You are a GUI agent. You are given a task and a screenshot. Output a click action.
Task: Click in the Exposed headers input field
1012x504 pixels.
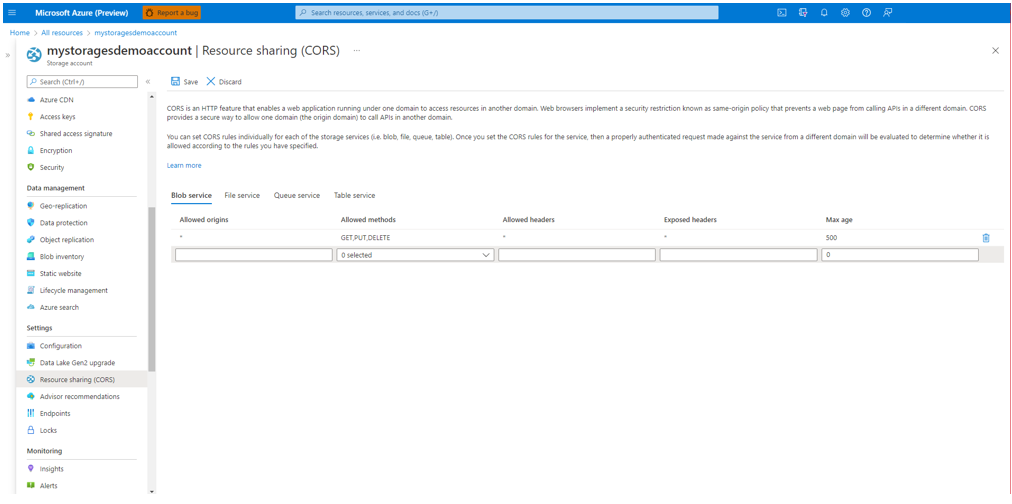click(738, 255)
